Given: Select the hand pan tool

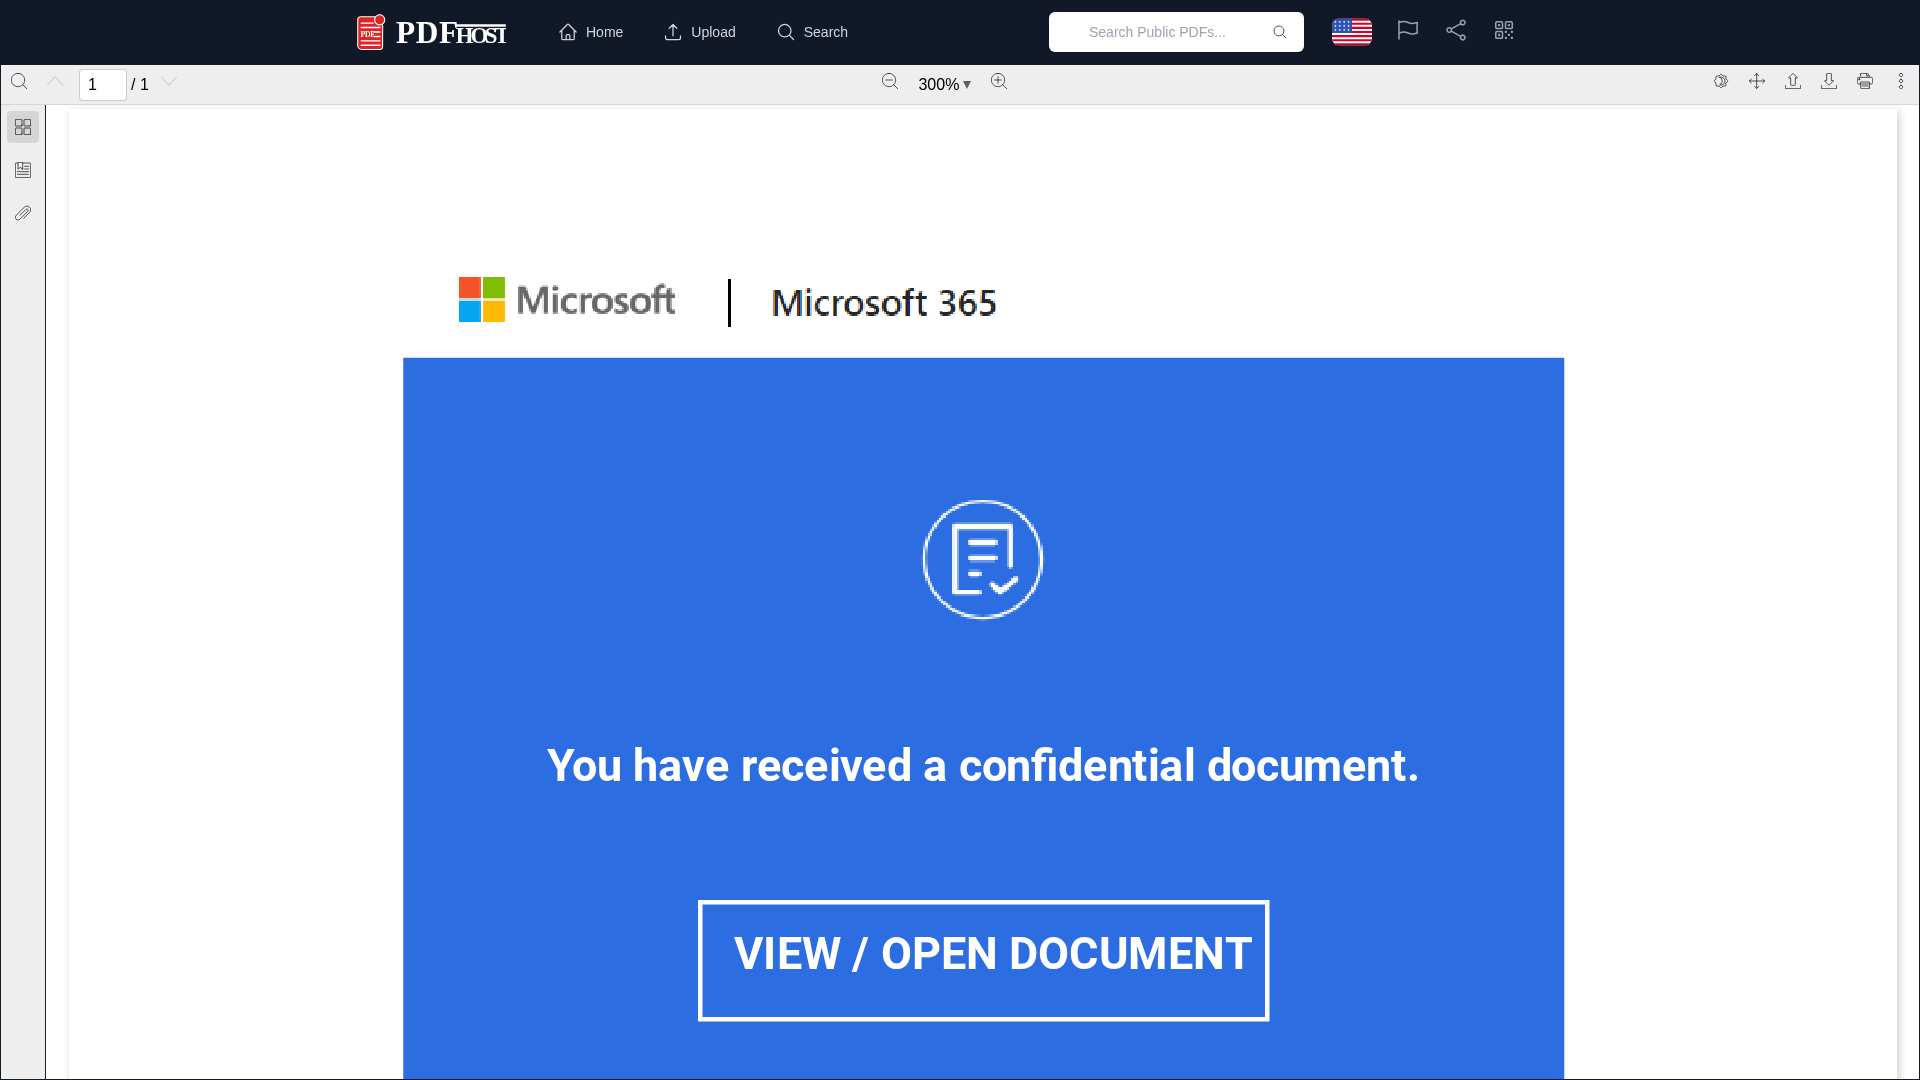Looking at the screenshot, I should 1758,81.
